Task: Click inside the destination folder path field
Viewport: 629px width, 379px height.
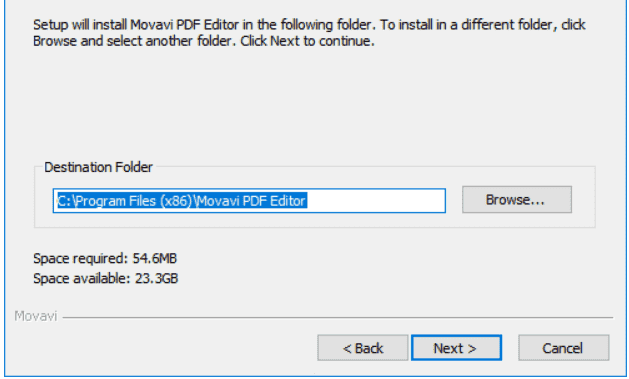Action: click(x=249, y=201)
